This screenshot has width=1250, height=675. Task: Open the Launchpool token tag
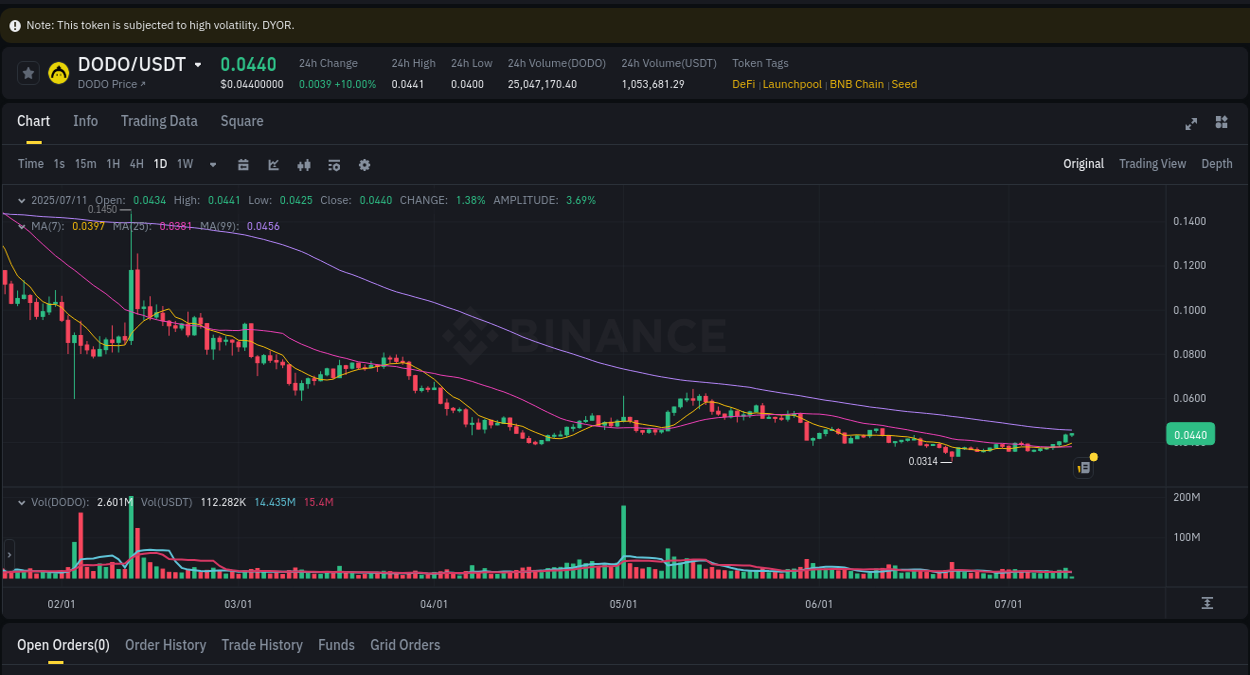(792, 84)
